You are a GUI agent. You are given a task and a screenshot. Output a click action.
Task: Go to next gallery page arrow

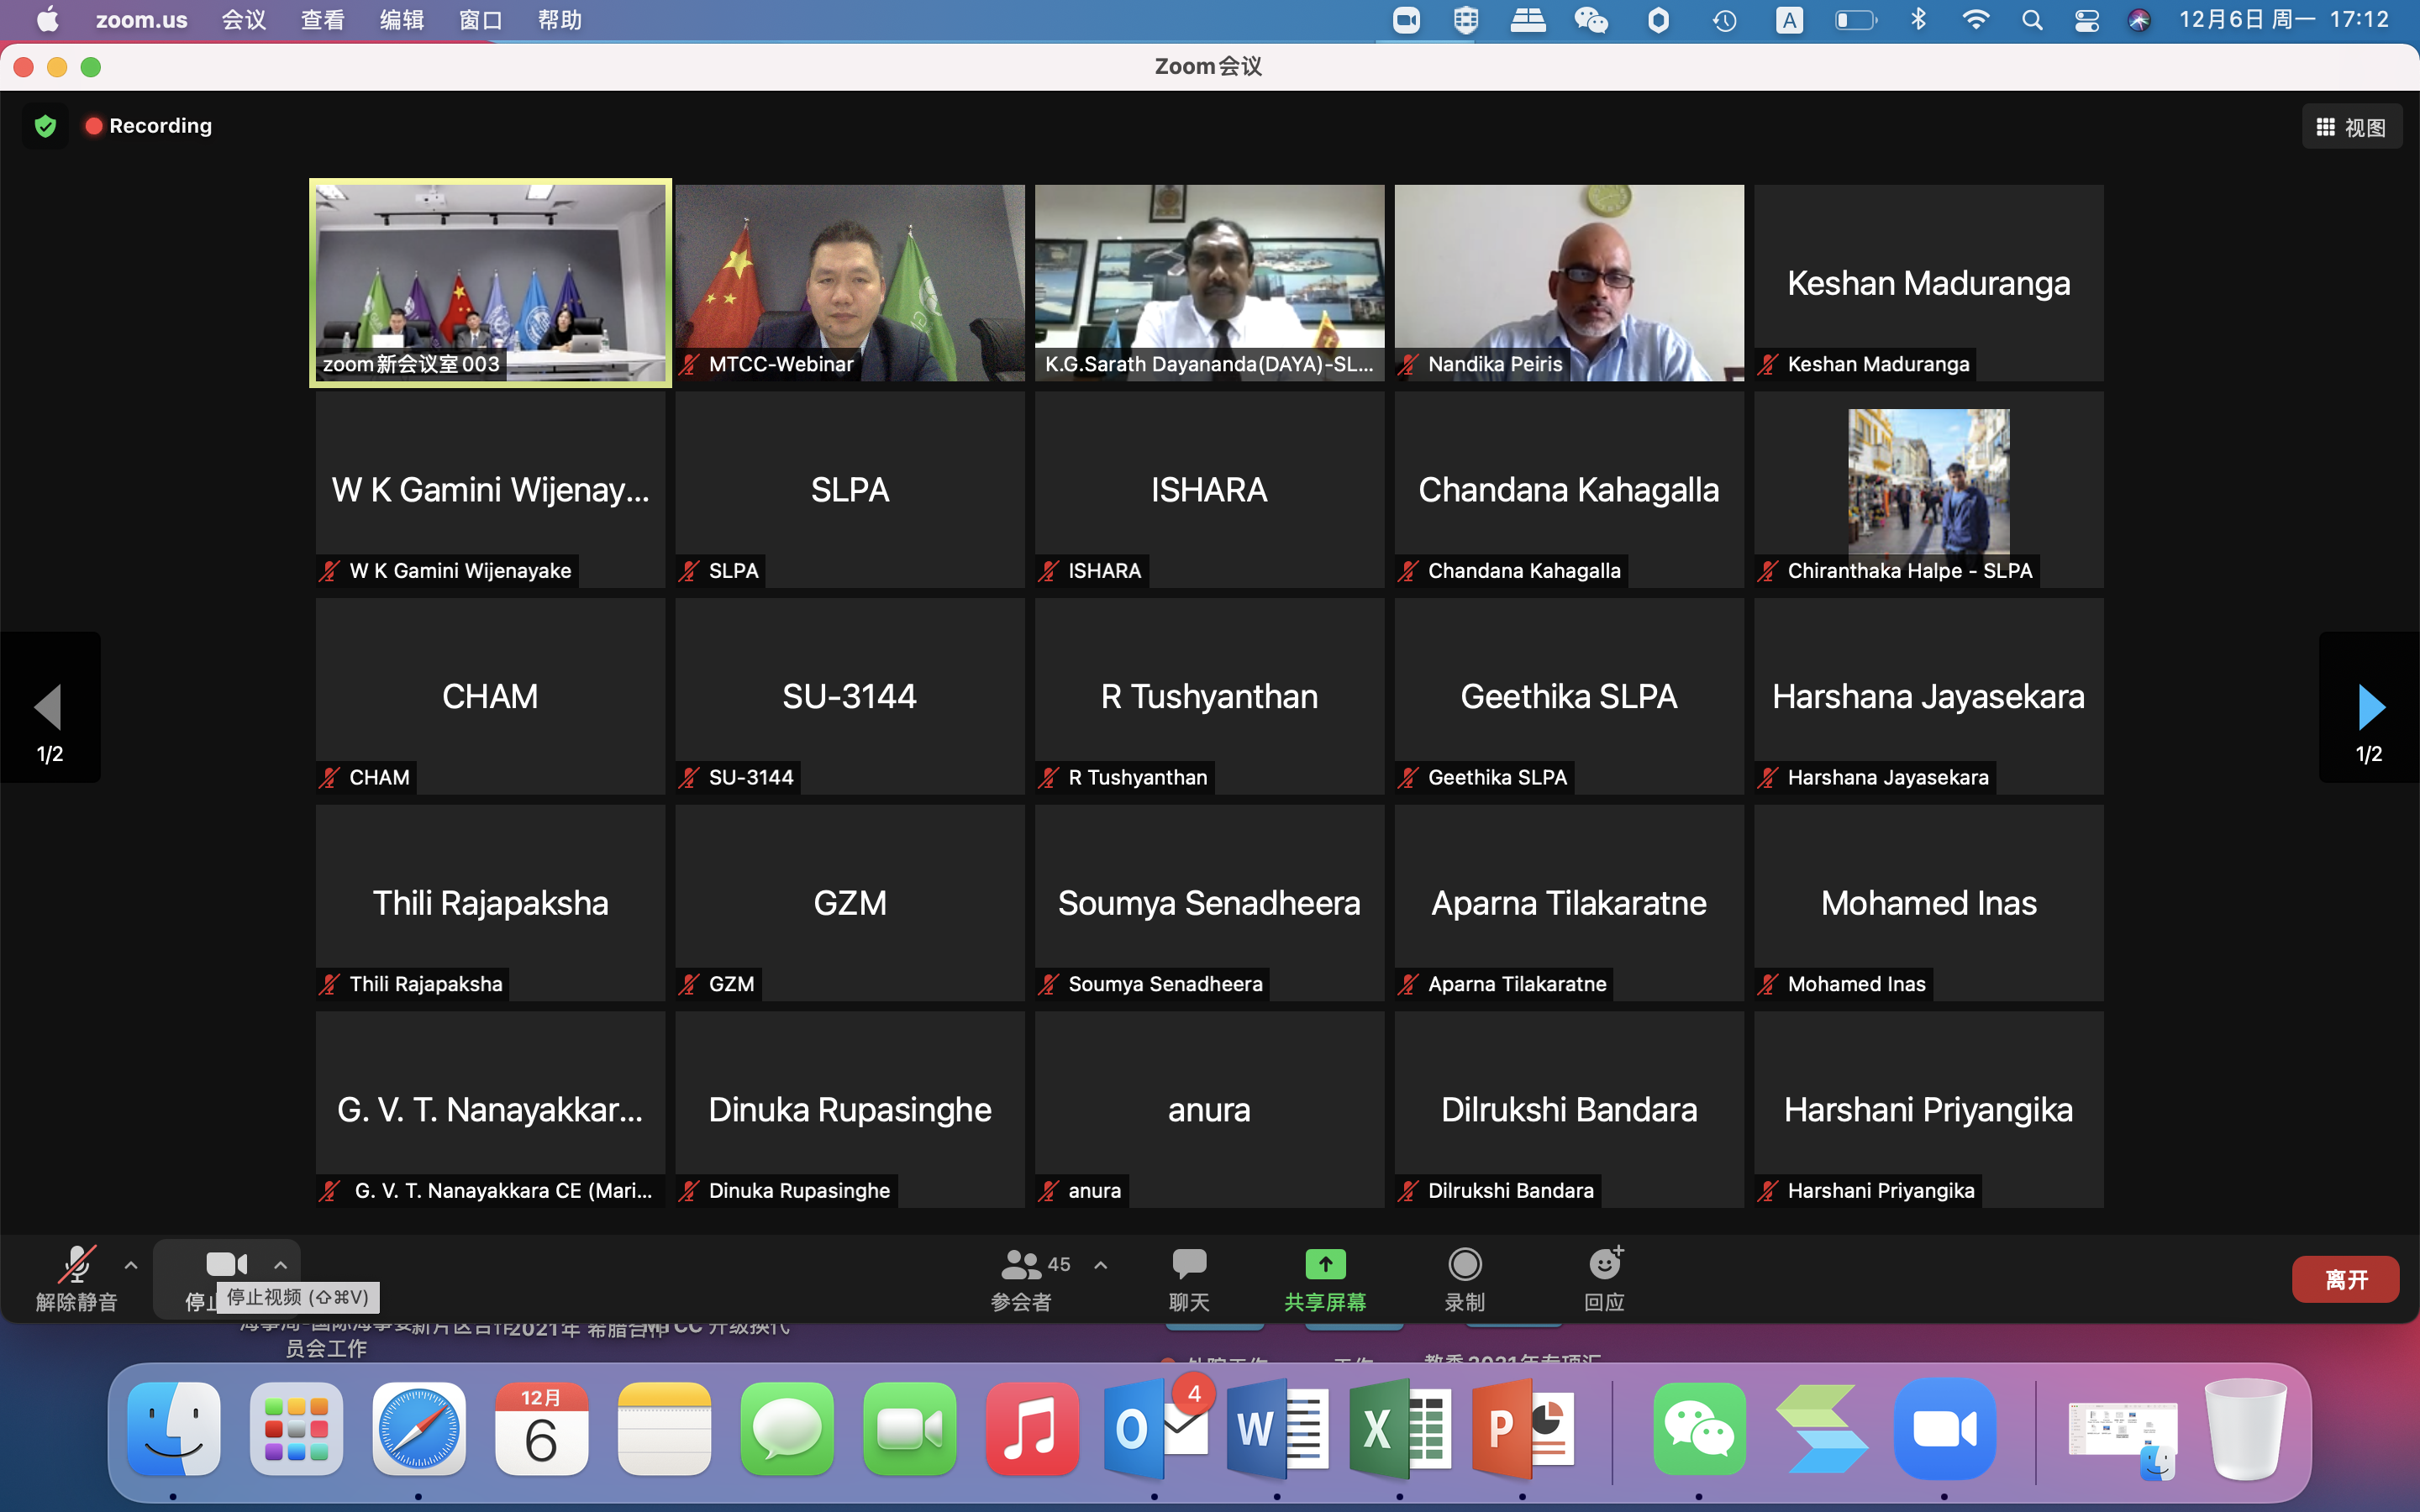pos(2369,707)
